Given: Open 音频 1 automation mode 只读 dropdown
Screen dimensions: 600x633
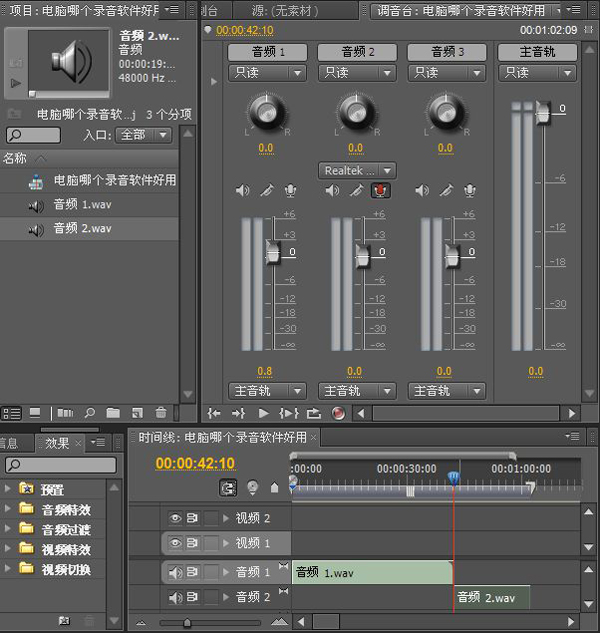Looking at the screenshot, I should 267,73.
